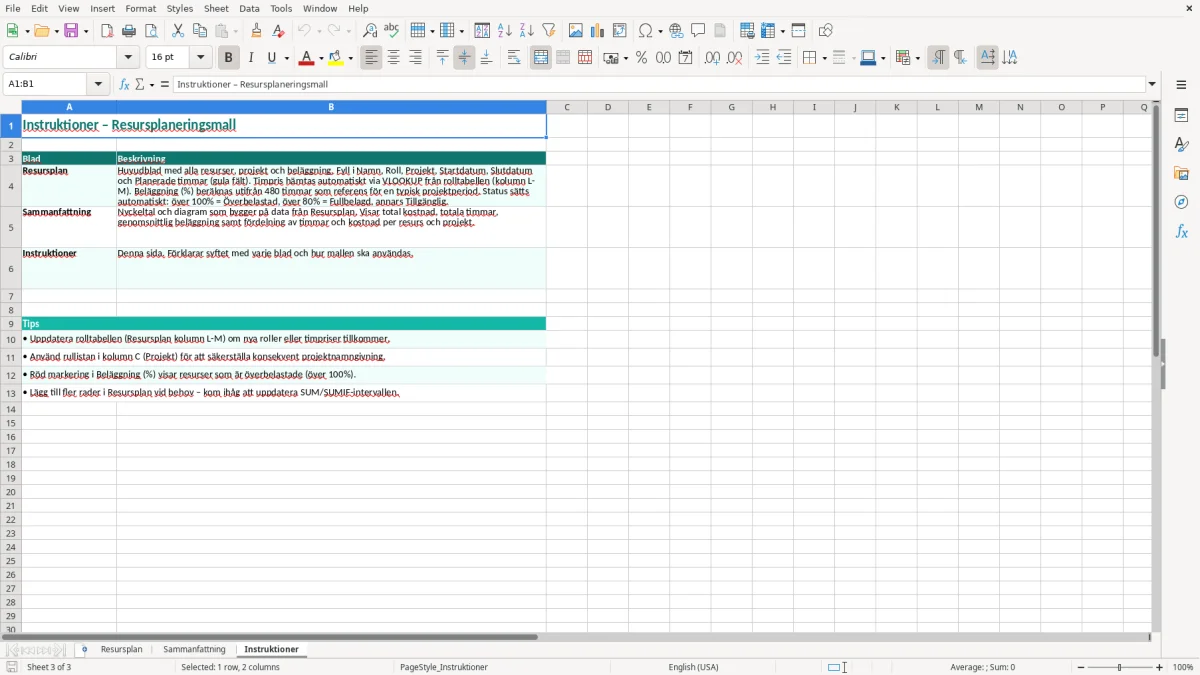Run the Spelling check icon
This screenshot has height=675, width=1200.
coord(392,31)
